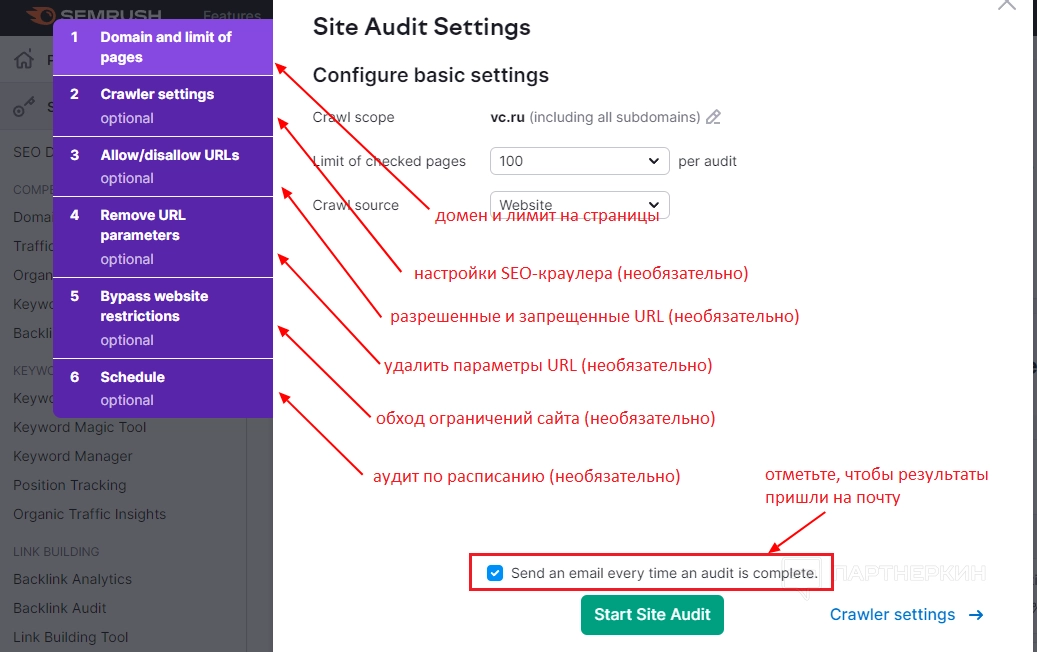The width and height of the screenshot is (1037, 652).
Task: Open the Schedule step
Action: (162, 387)
